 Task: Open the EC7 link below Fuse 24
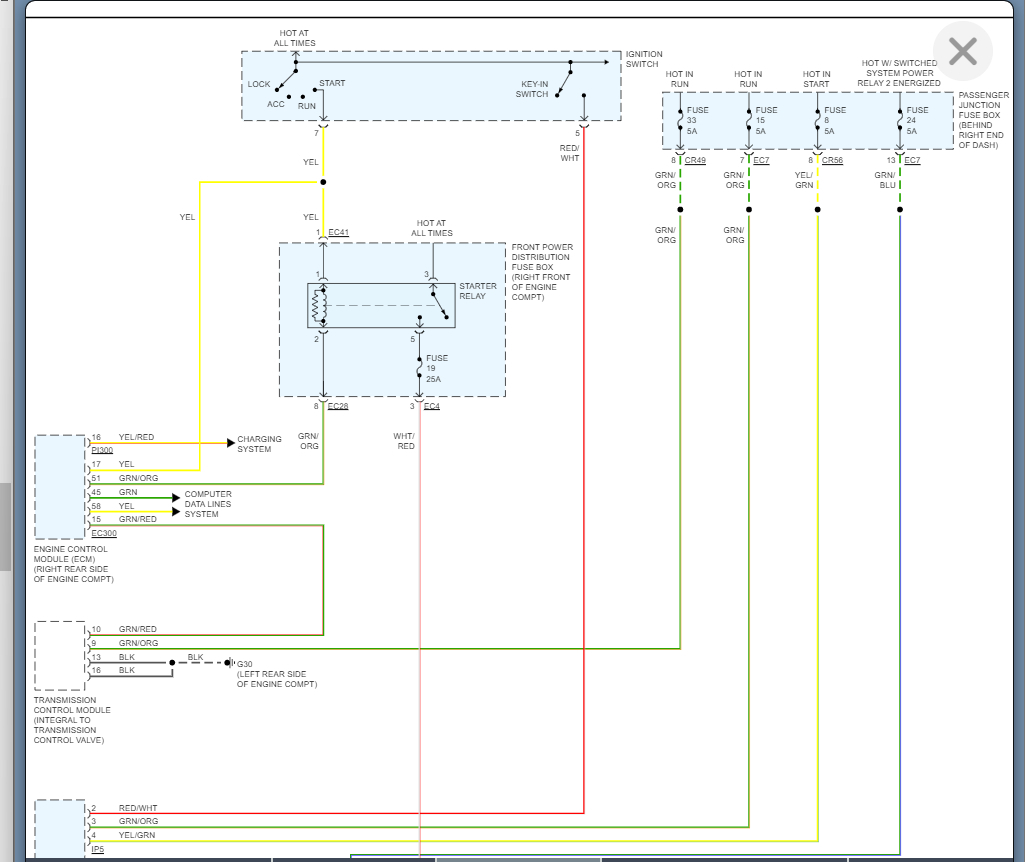(912, 160)
